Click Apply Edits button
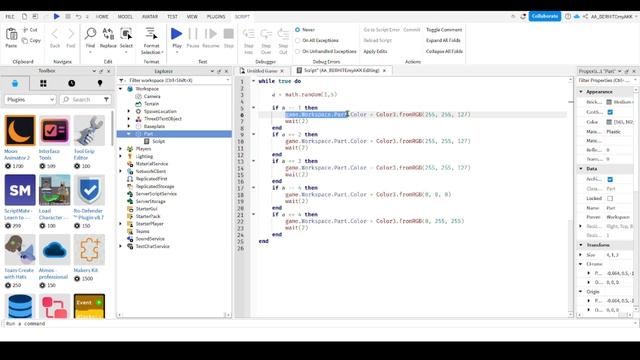Viewport: 640px width, 360px height. click(375, 51)
